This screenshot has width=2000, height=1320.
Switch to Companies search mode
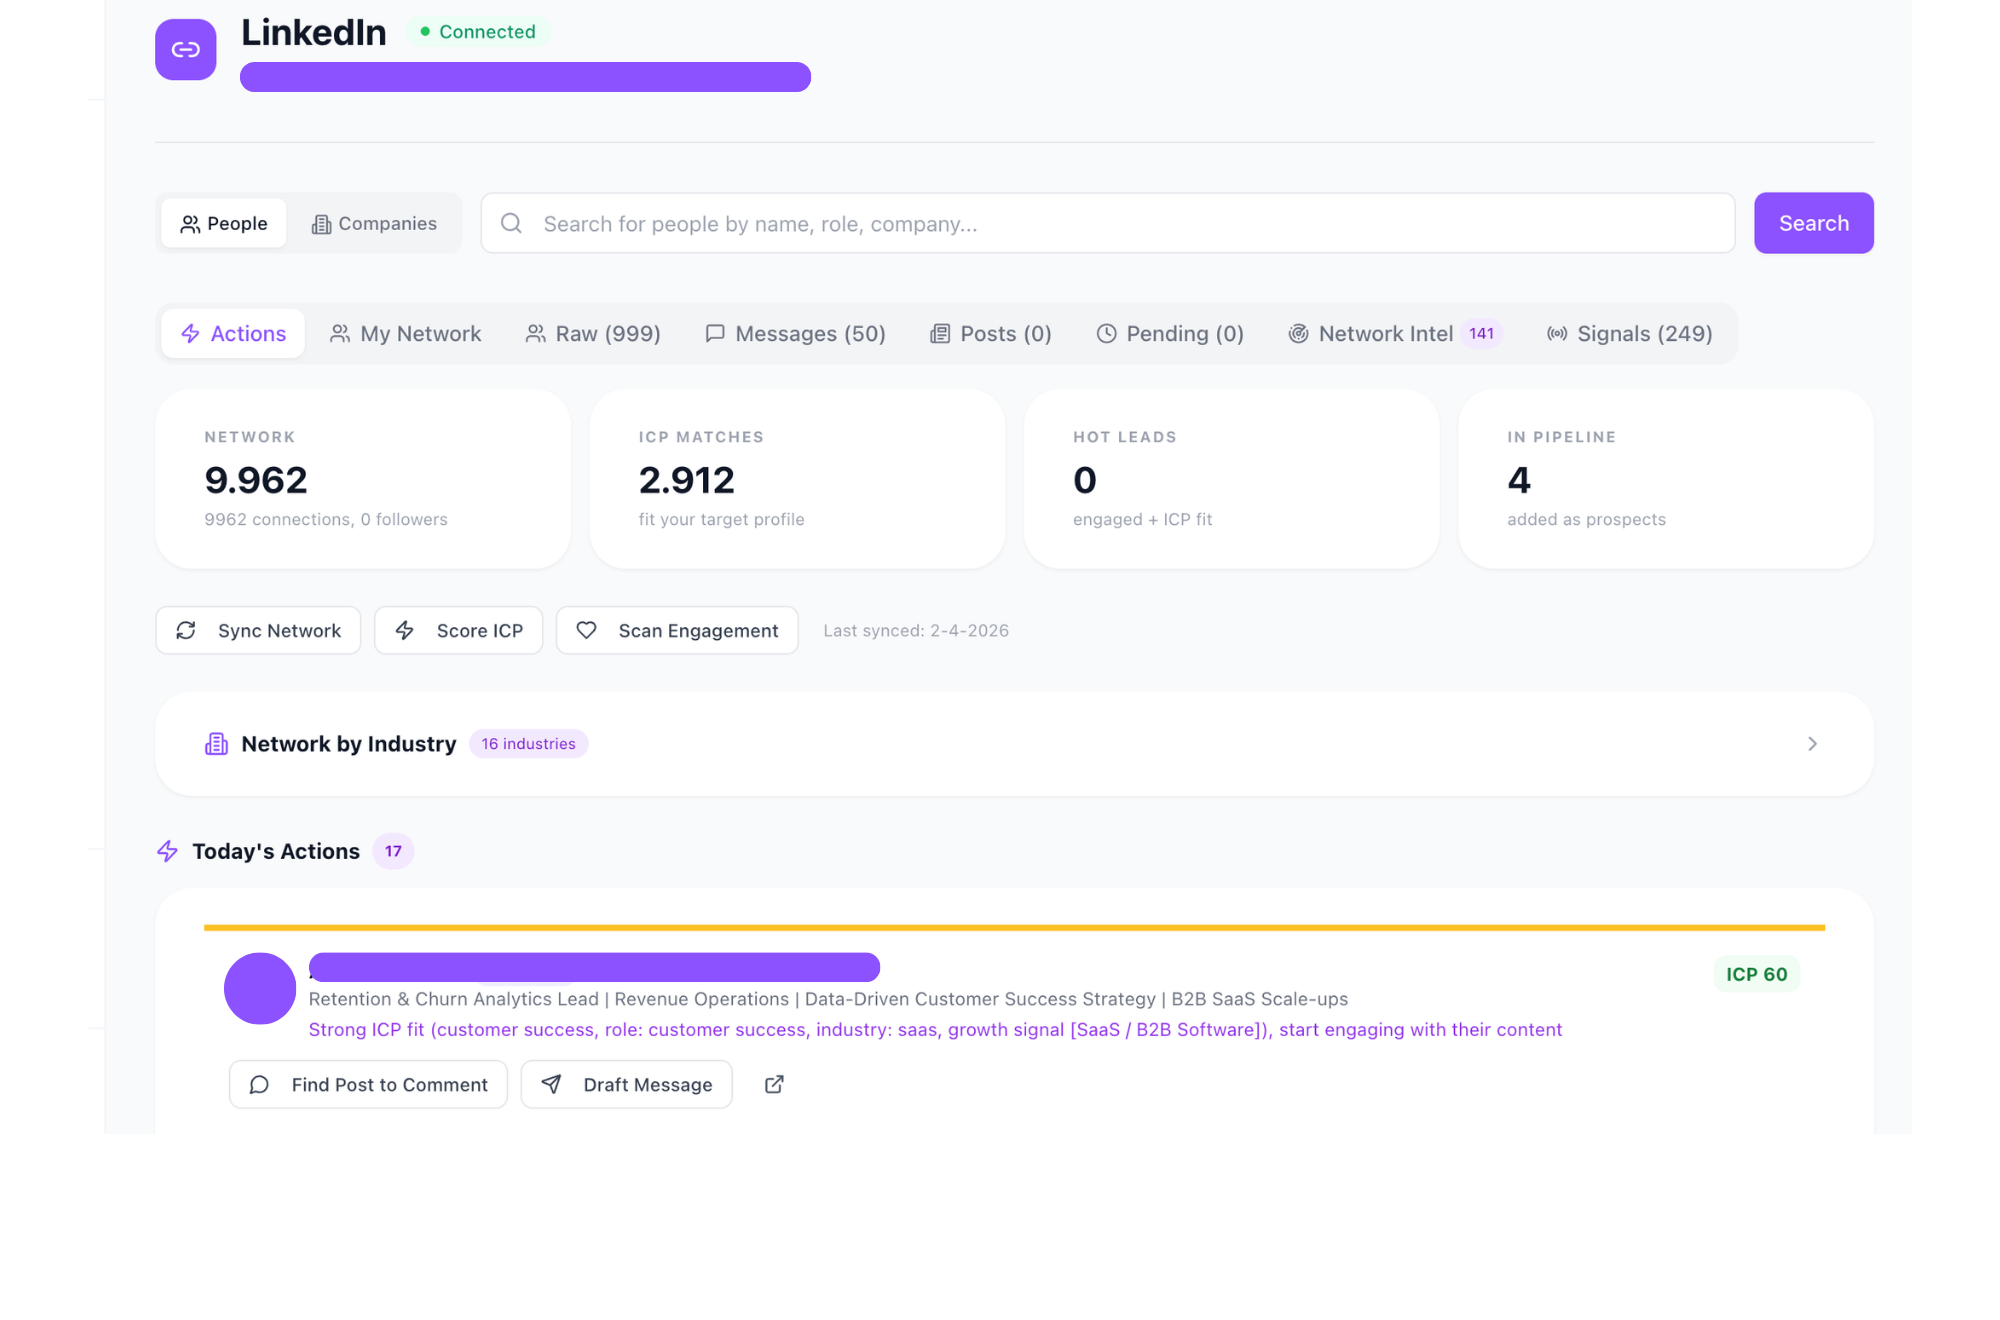coord(374,223)
